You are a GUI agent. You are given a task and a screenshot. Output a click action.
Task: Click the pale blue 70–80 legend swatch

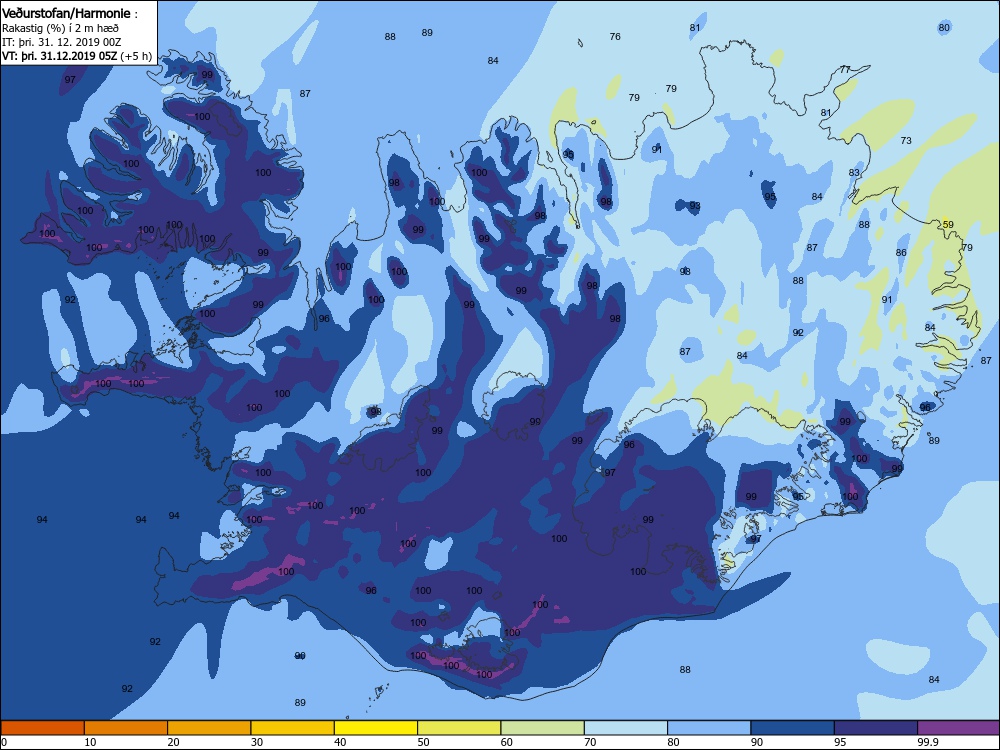tap(626, 728)
